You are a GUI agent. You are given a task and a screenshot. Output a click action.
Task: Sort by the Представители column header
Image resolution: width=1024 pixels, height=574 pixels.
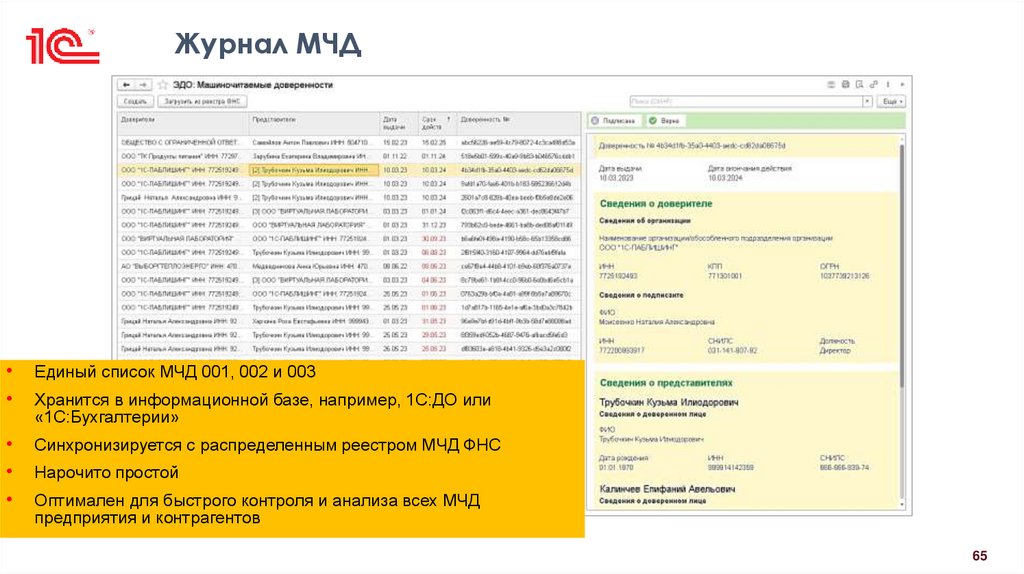(x=314, y=123)
